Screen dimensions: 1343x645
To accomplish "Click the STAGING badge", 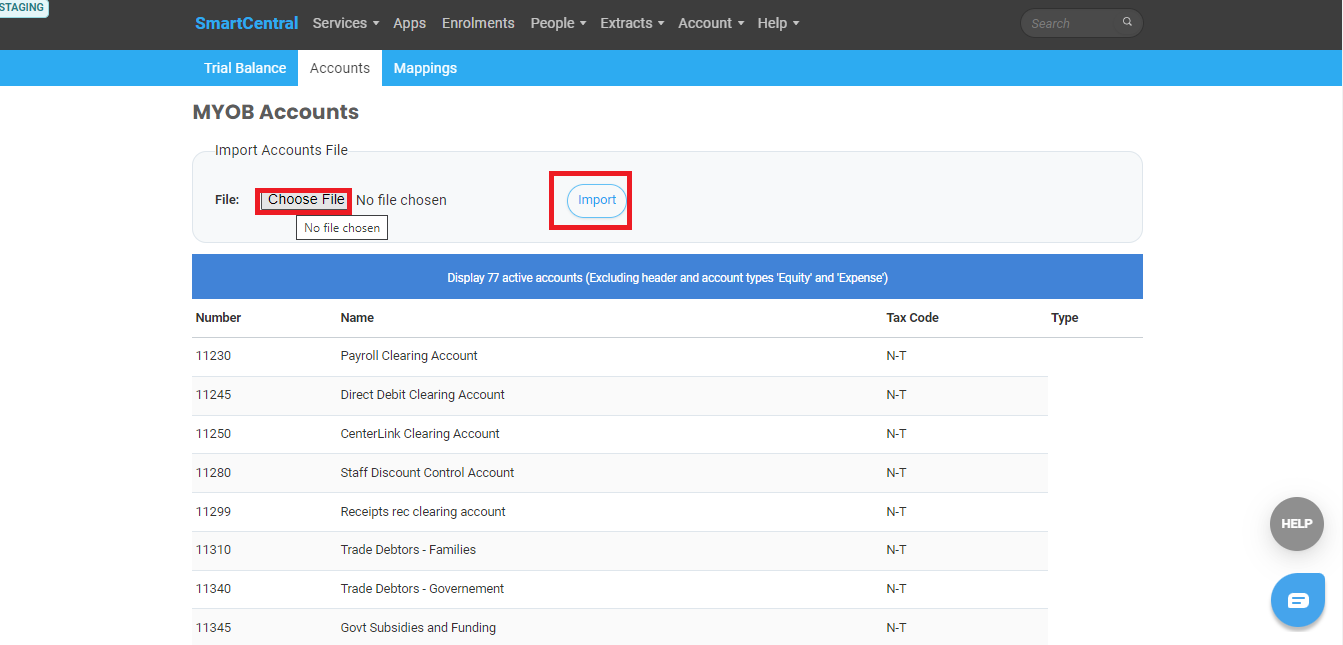I will tap(23, 8).
